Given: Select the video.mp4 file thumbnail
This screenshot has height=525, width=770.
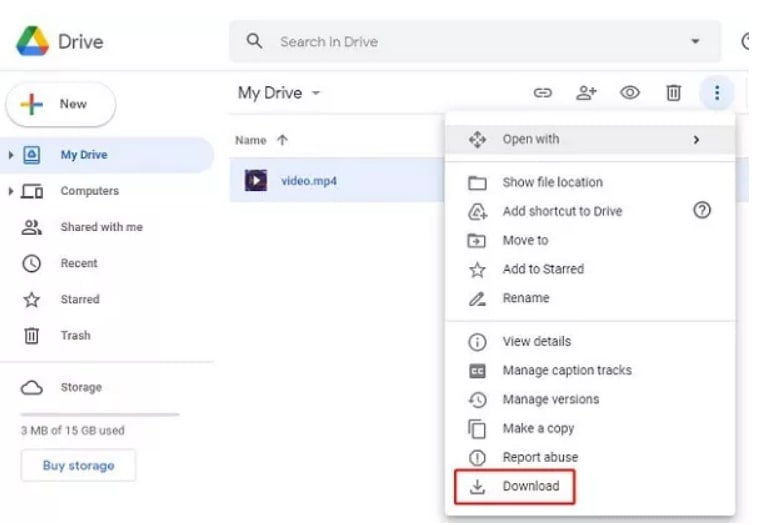Looking at the screenshot, I should tap(256, 181).
